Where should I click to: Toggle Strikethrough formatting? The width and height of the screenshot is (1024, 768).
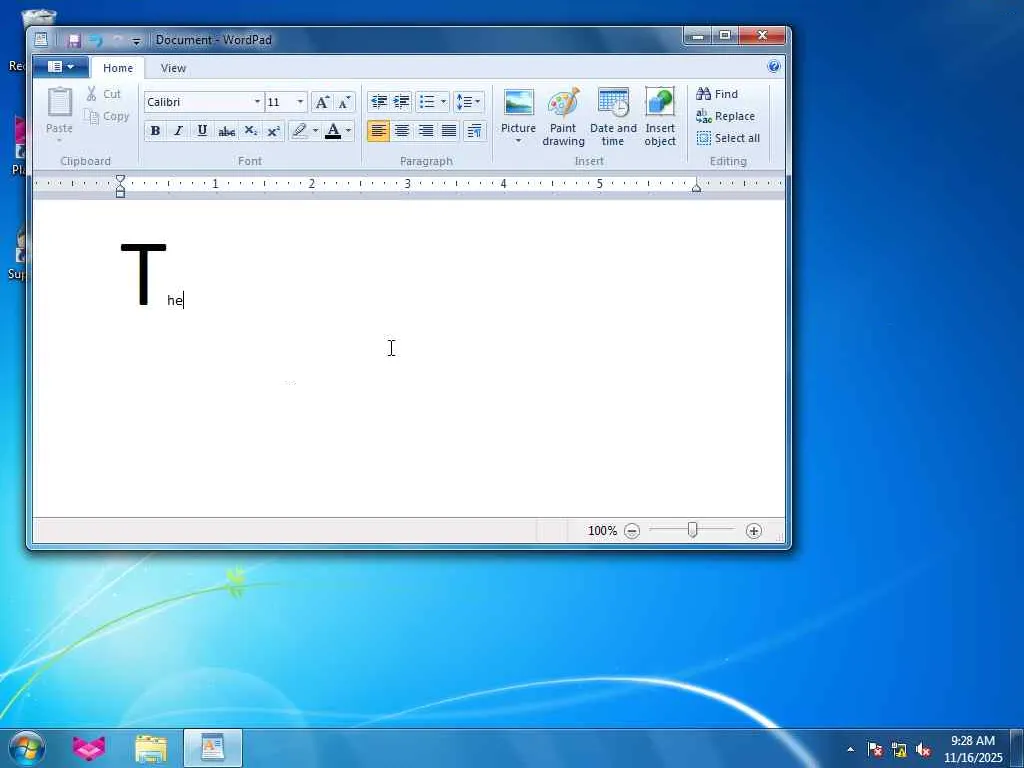(x=226, y=131)
